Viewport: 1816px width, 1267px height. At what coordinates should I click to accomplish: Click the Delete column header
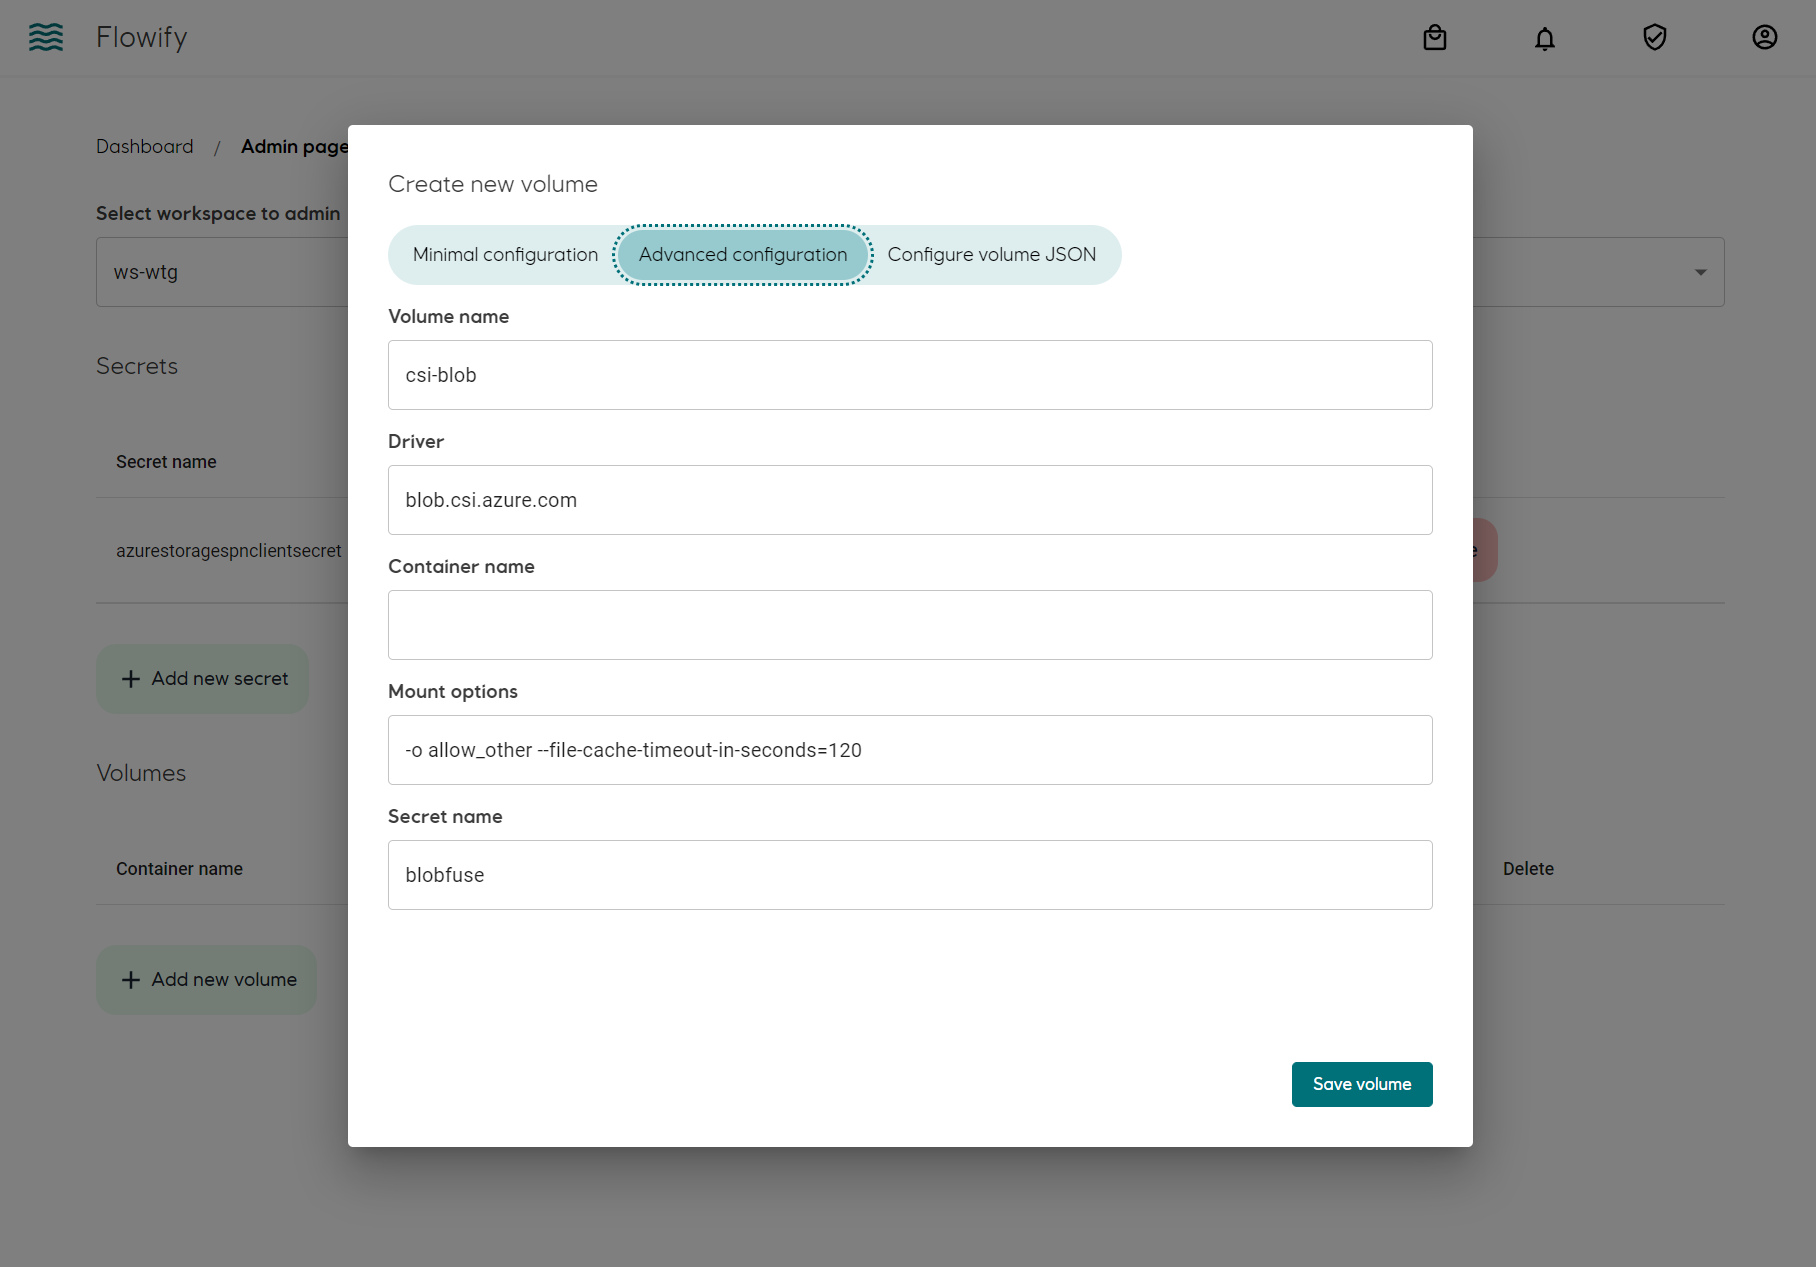[1528, 869]
